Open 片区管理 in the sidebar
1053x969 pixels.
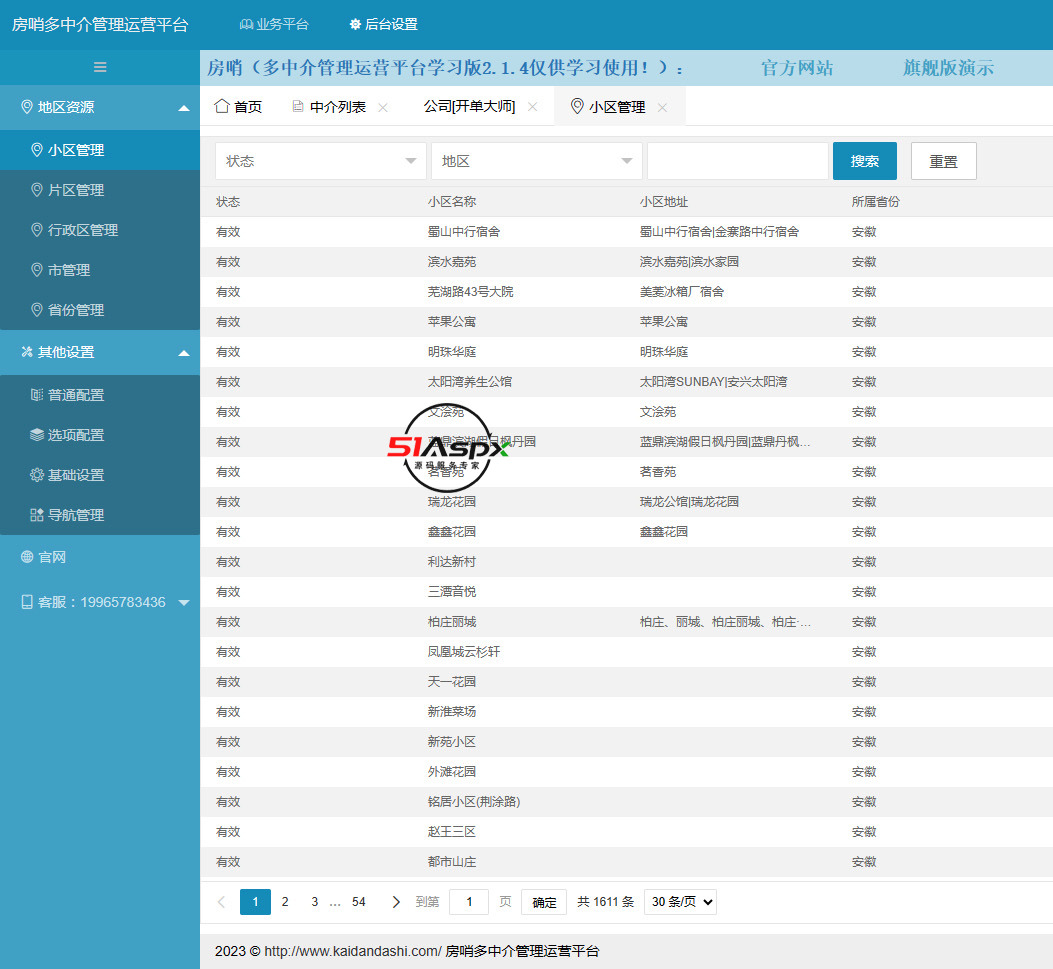pos(75,190)
